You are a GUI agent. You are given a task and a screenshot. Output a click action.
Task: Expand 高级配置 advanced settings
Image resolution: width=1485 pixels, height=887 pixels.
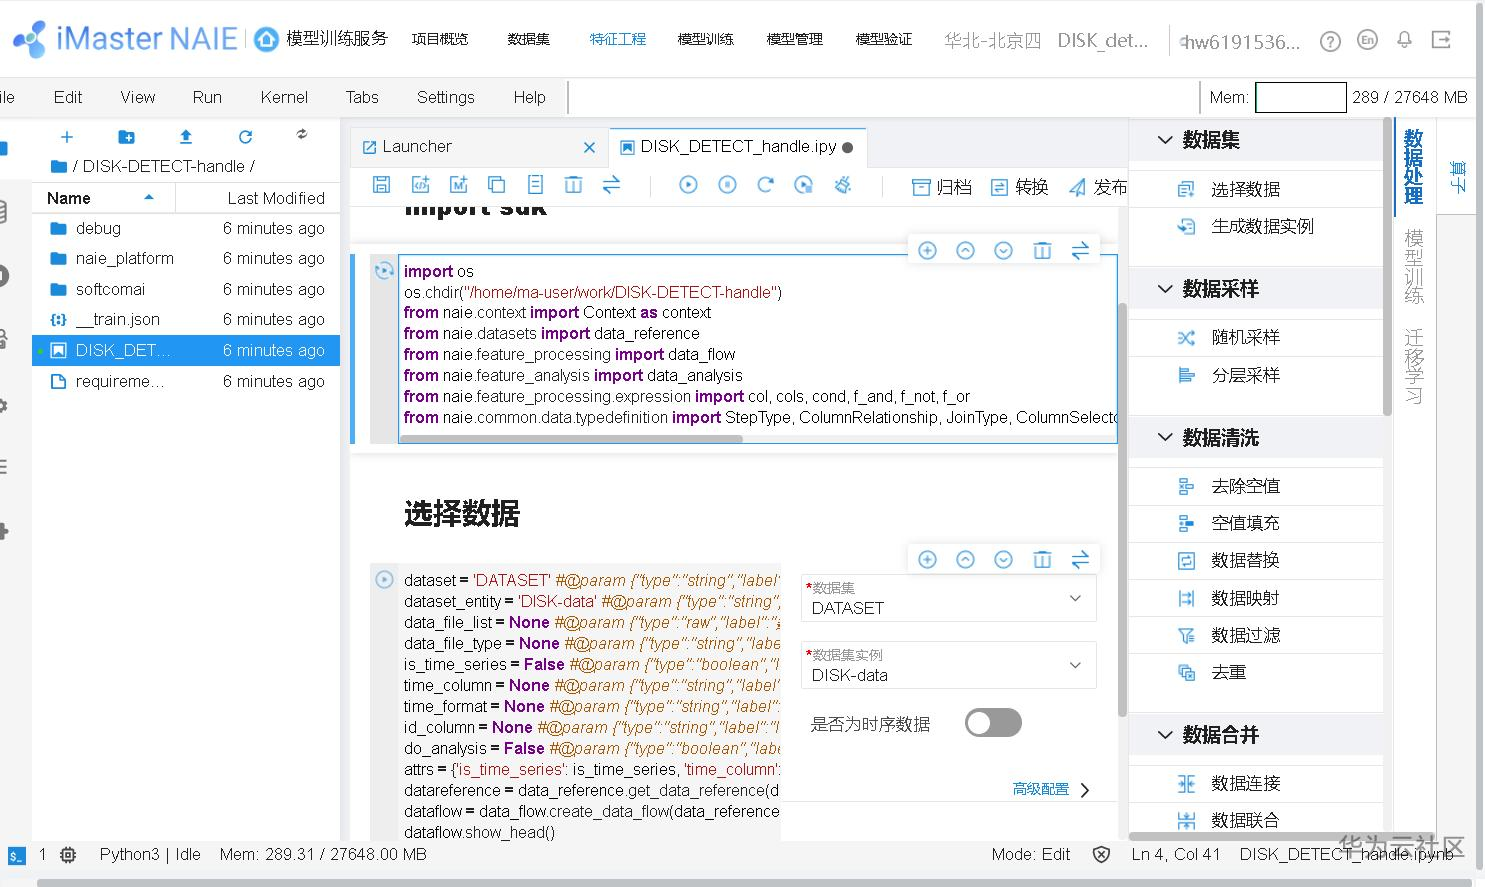coord(1051,789)
